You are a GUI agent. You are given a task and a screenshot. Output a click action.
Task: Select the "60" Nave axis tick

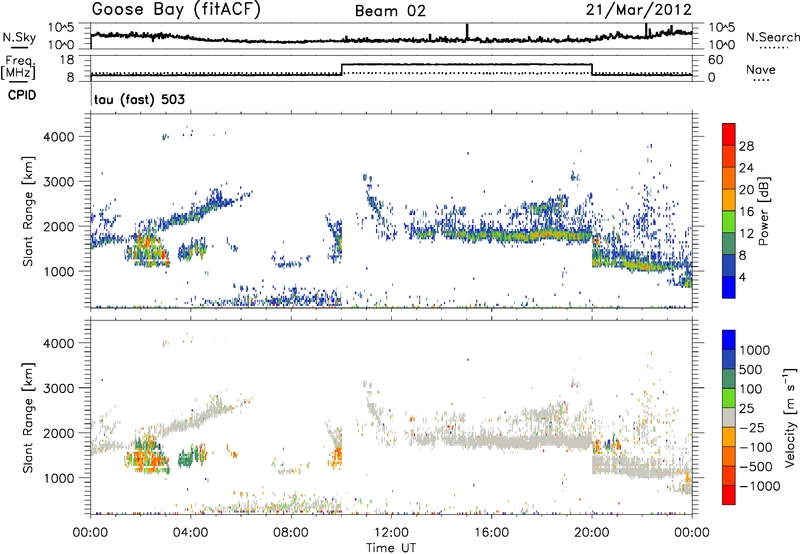pos(716,60)
